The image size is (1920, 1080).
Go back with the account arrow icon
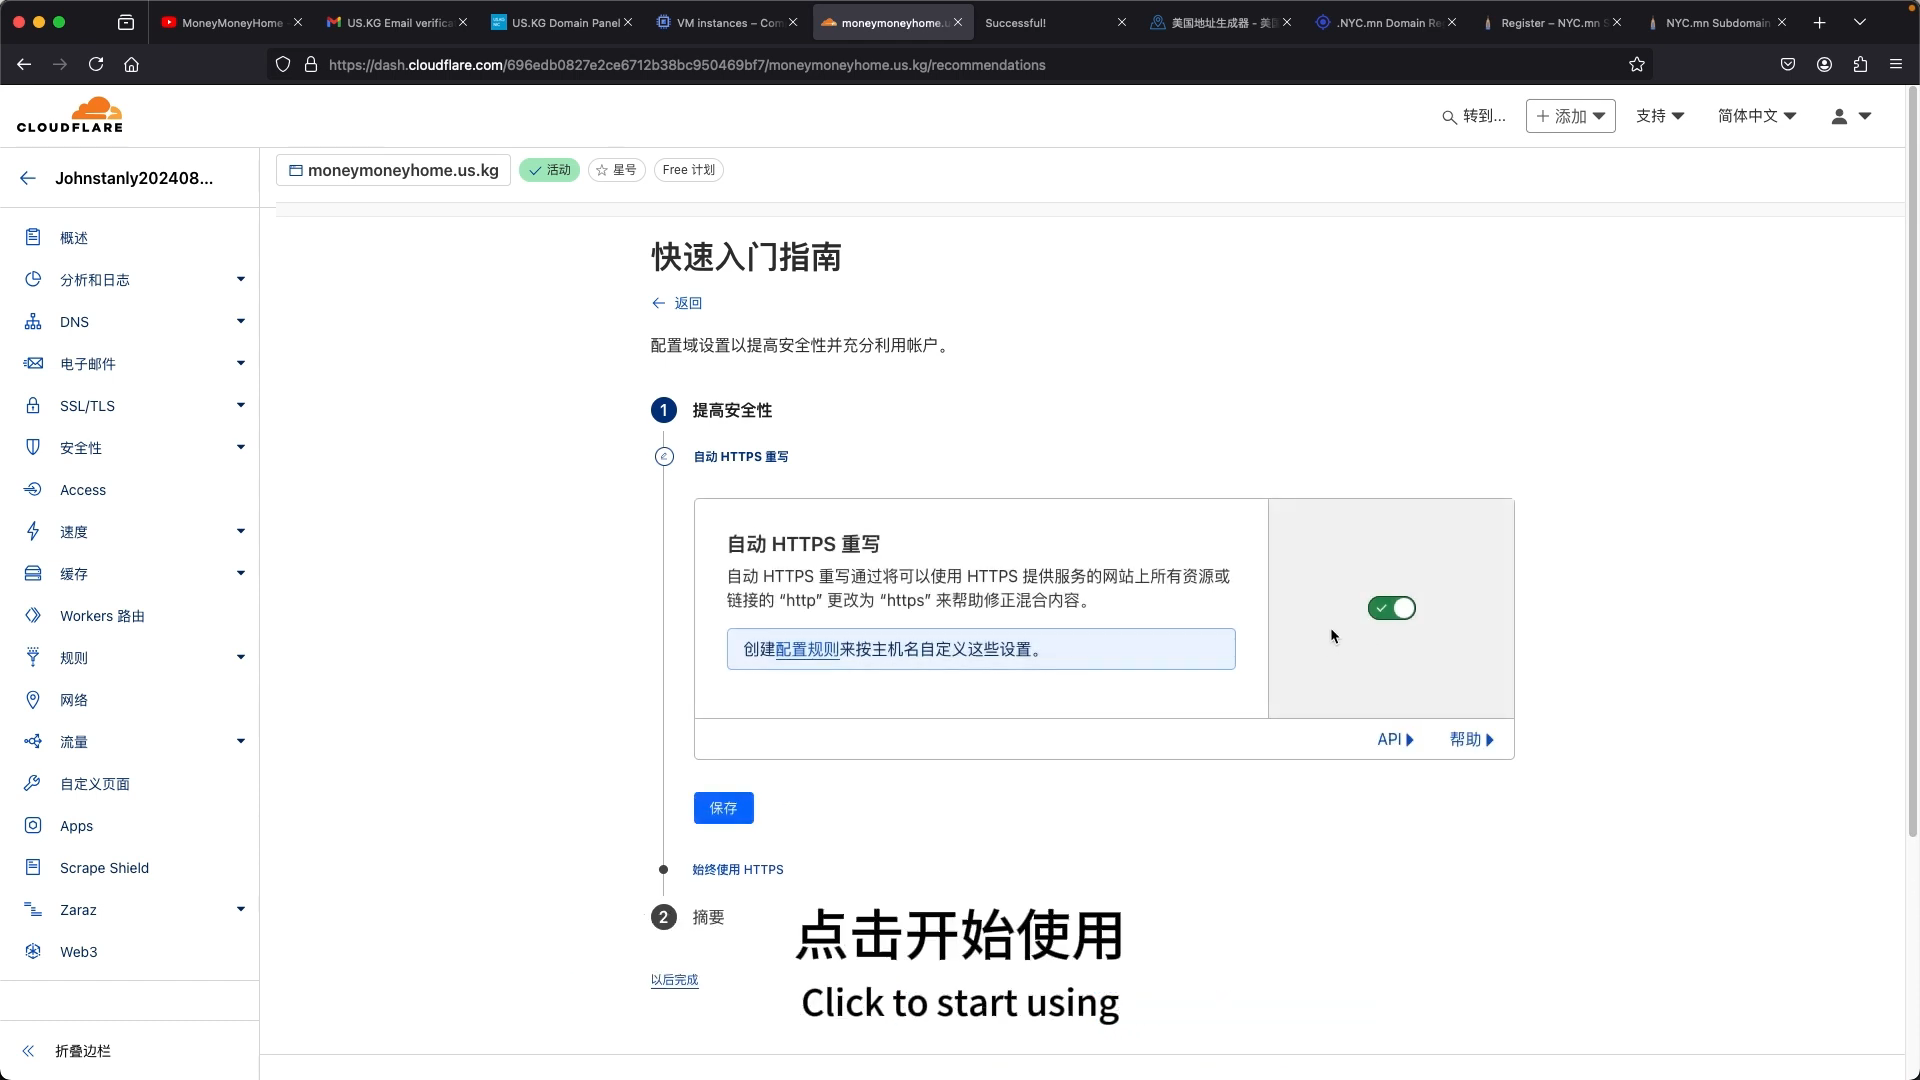[x=28, y=178]
